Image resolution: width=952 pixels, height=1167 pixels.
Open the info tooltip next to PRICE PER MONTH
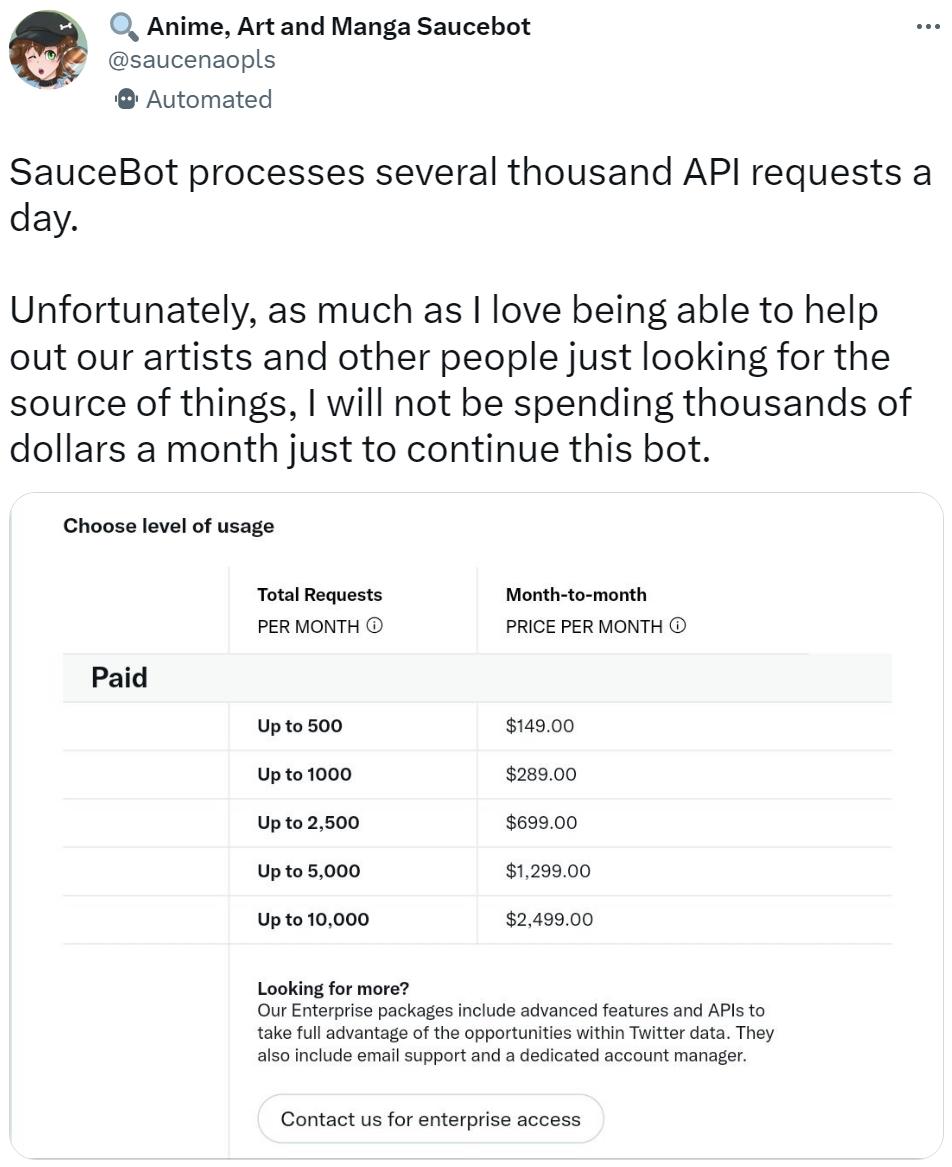pyautogui.click(x=678, y=626)
